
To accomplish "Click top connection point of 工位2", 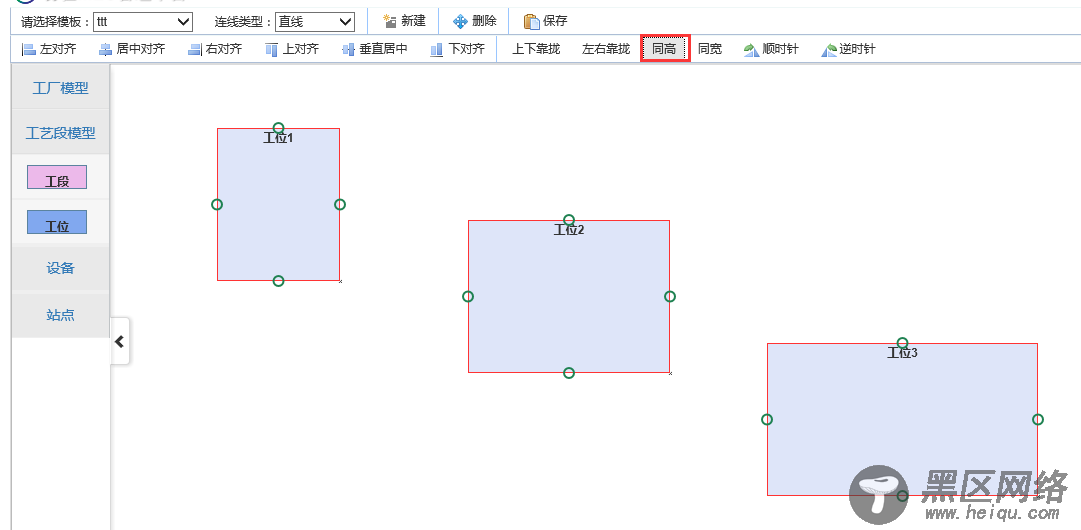I will tap(569, 220).
